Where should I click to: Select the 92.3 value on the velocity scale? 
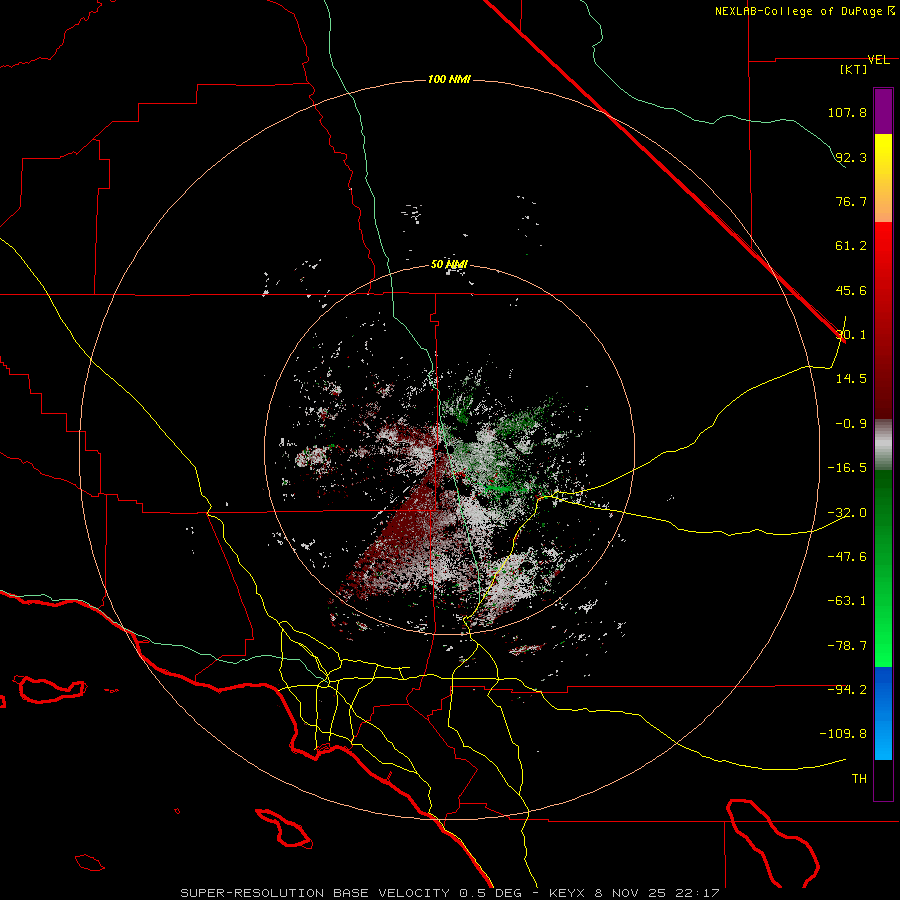pyautogui.click(x=851, y=157)
